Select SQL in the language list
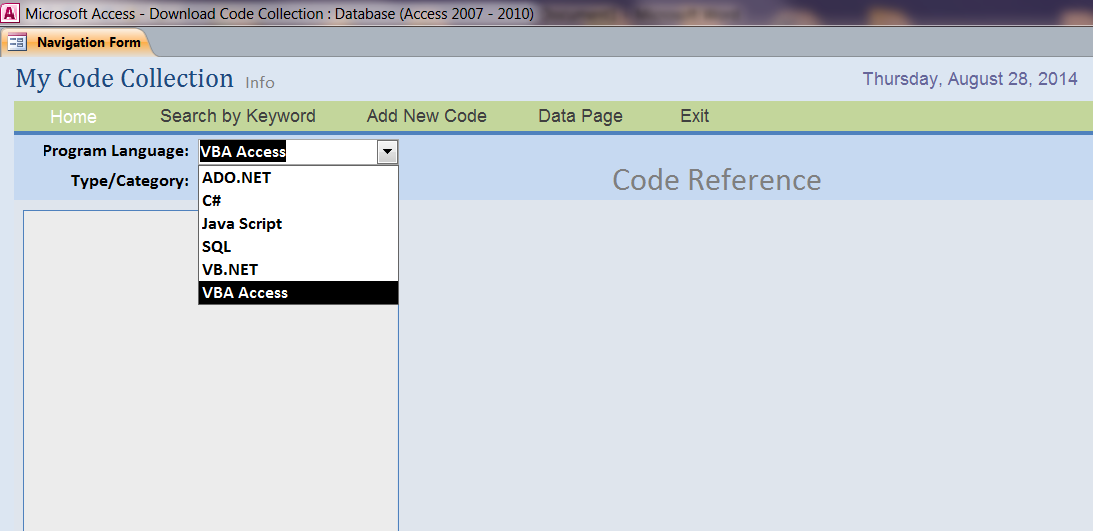This screenshot has width=1093, height=531. (298, 247)
